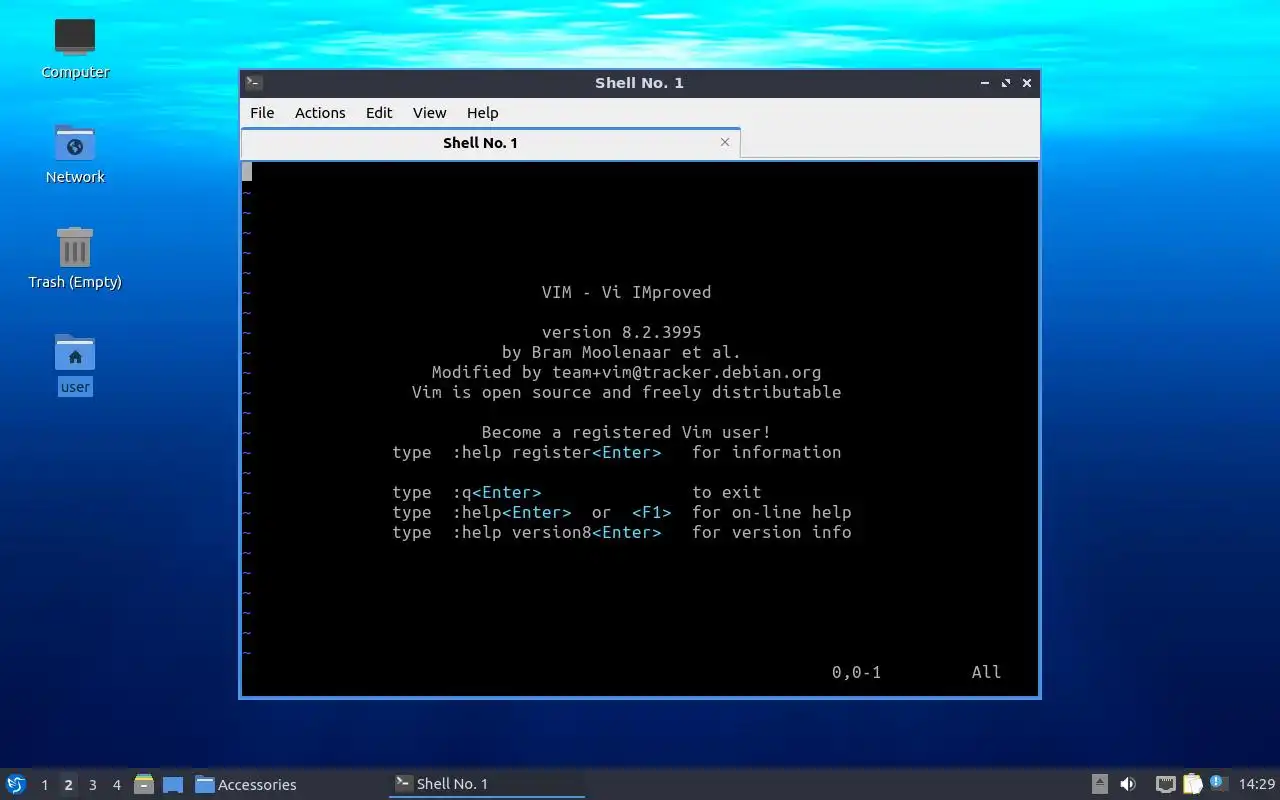Switch to virtual desktop 4

(116, 785)
